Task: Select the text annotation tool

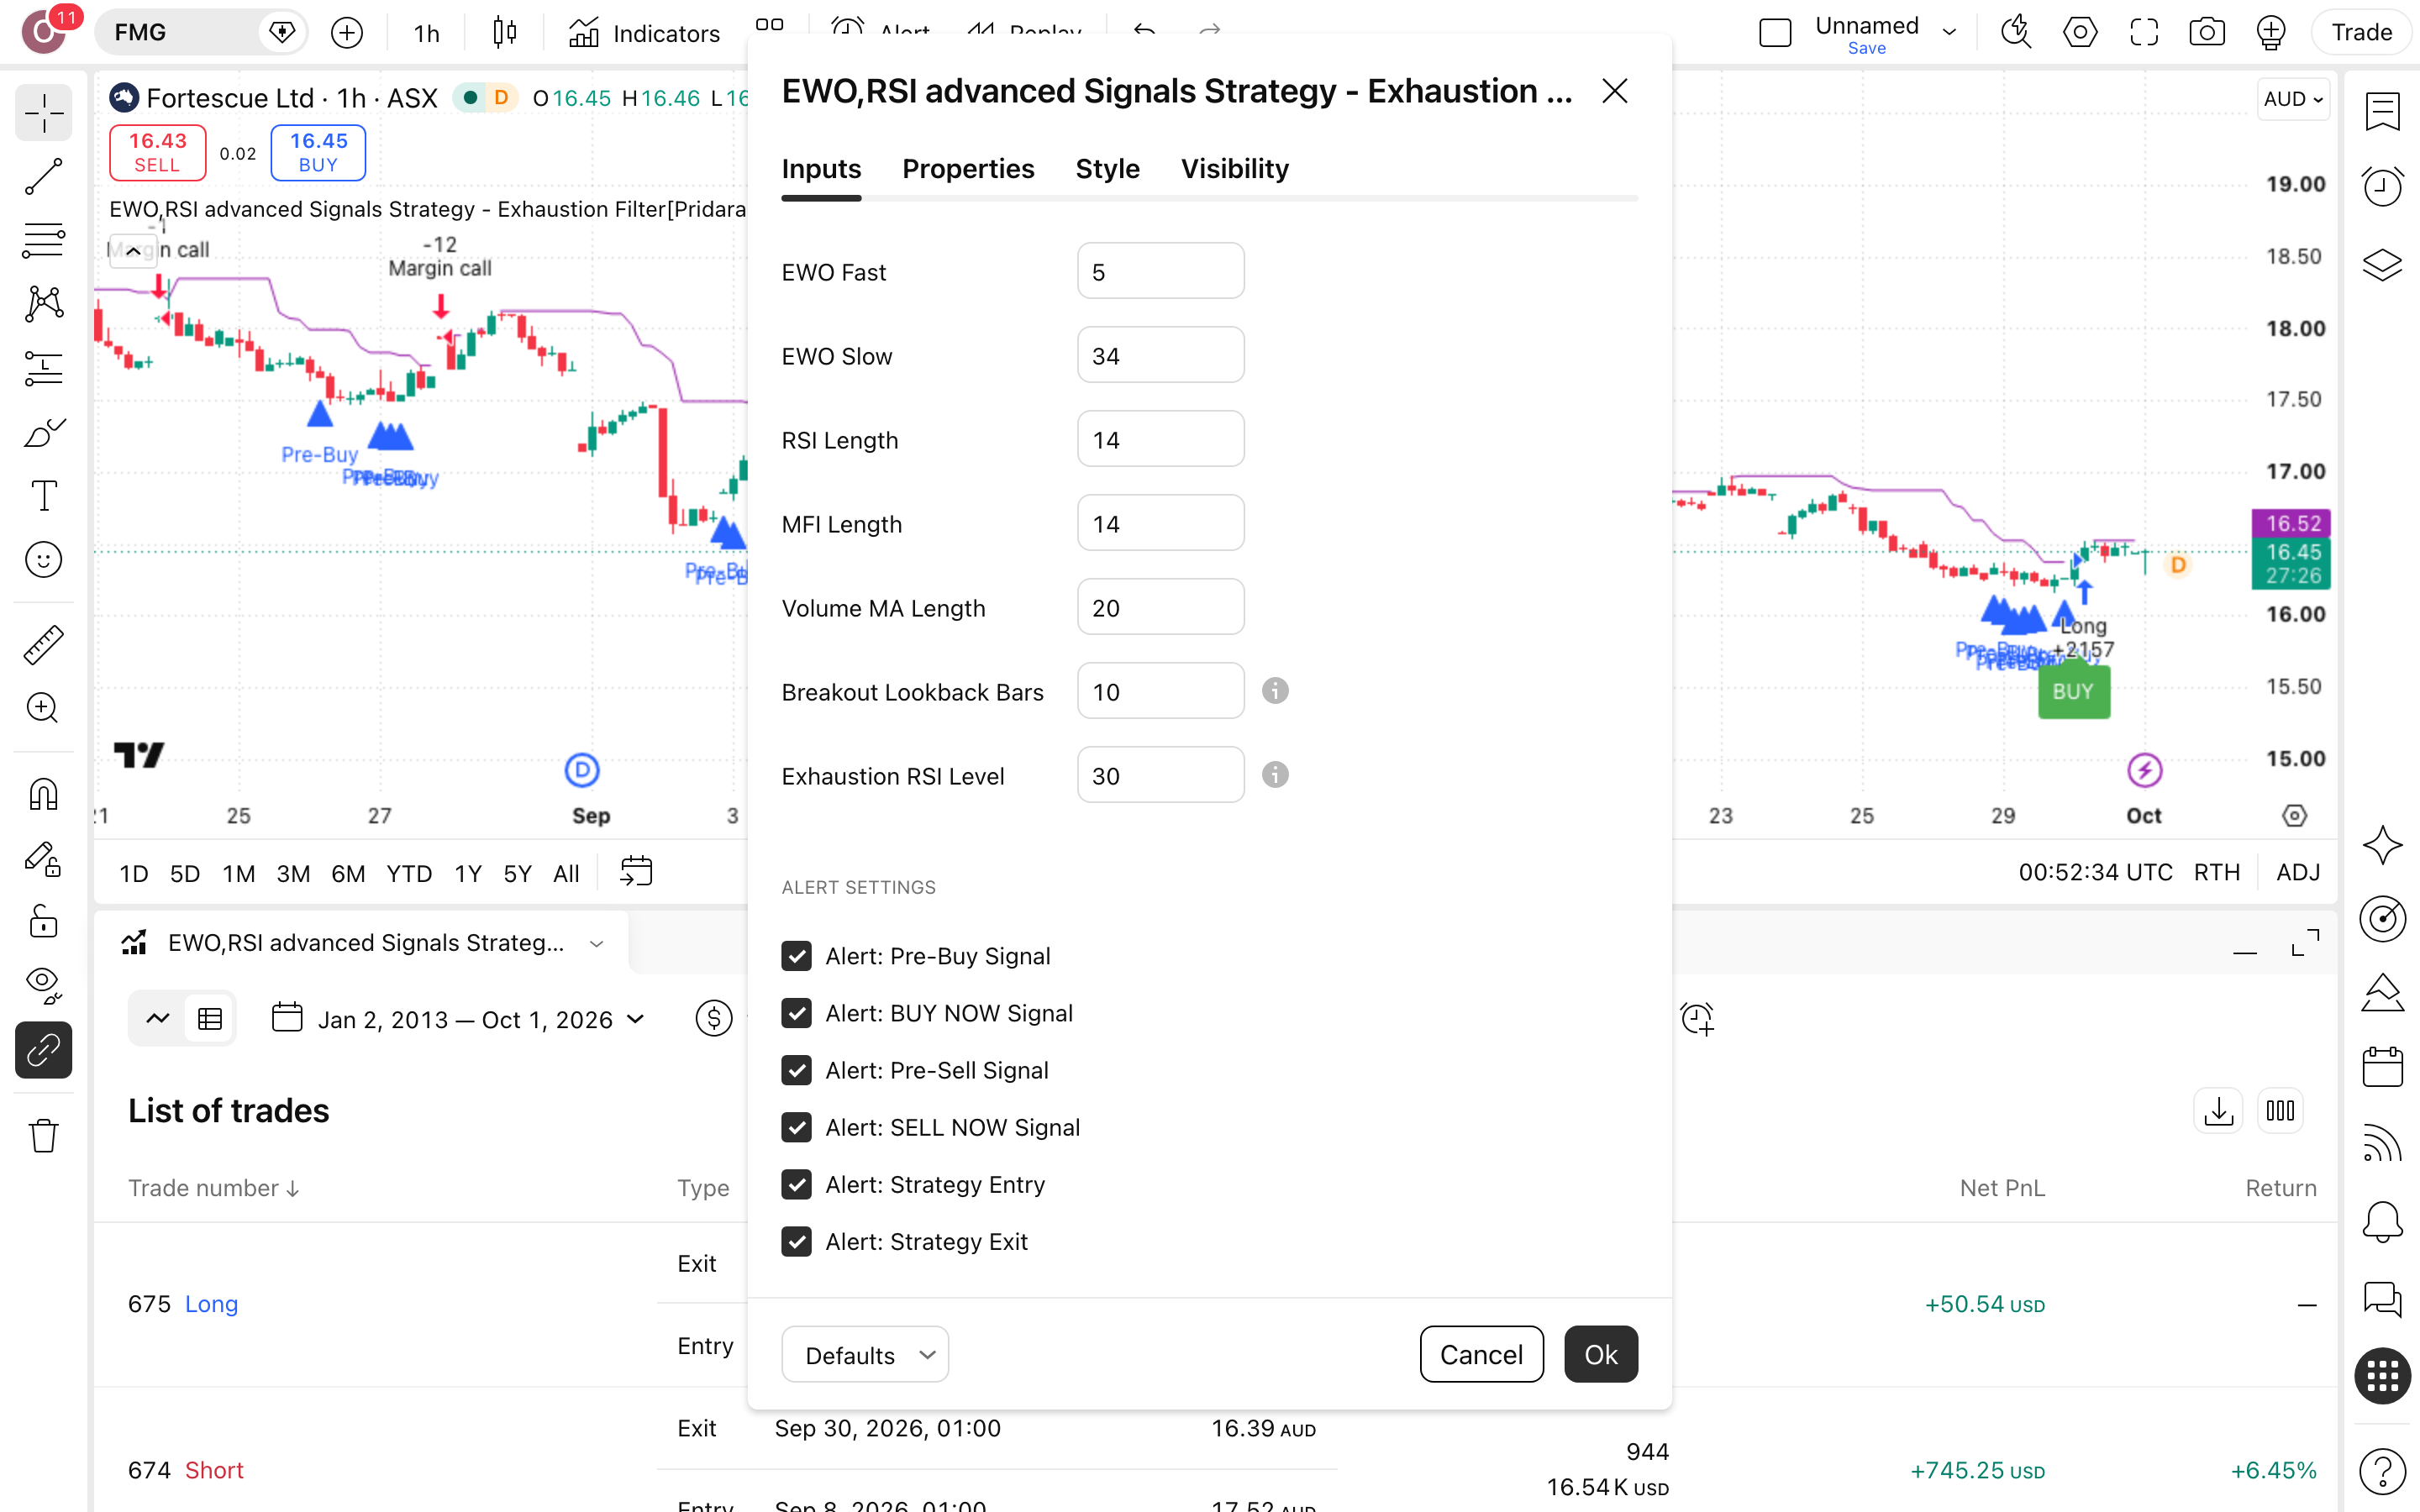Action: pos(43,495)
